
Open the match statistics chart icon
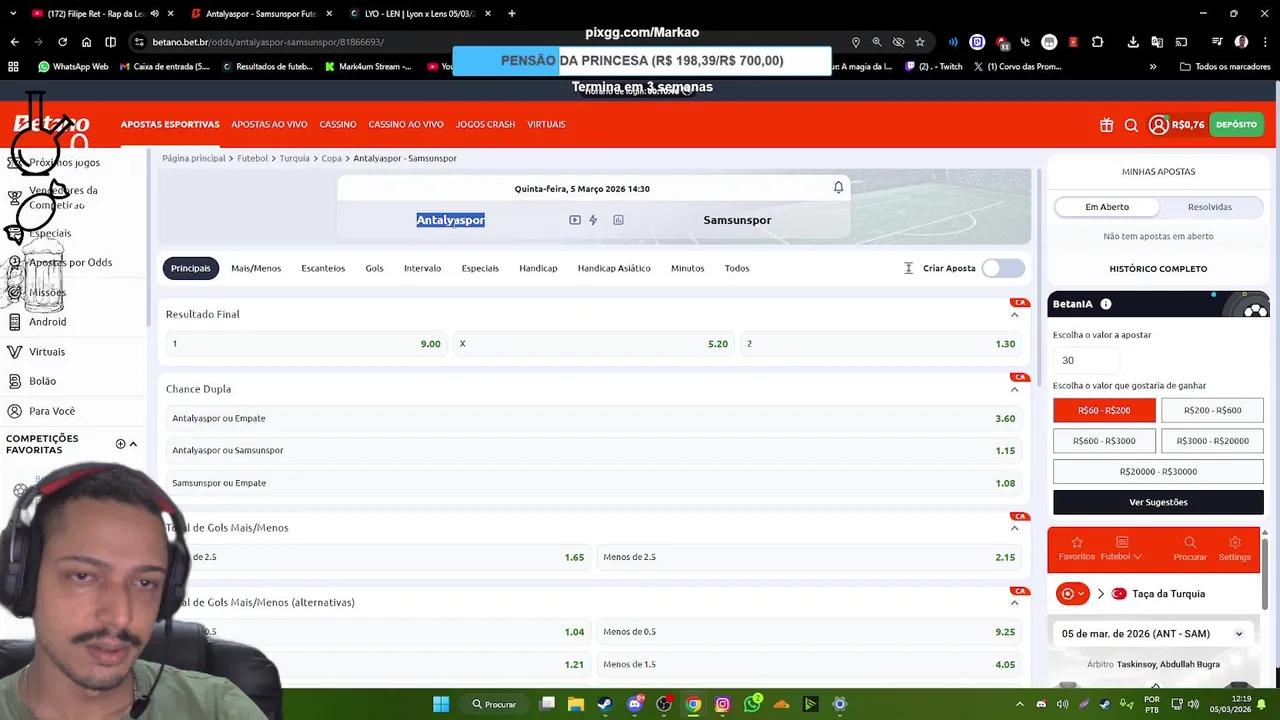[618, 220]
